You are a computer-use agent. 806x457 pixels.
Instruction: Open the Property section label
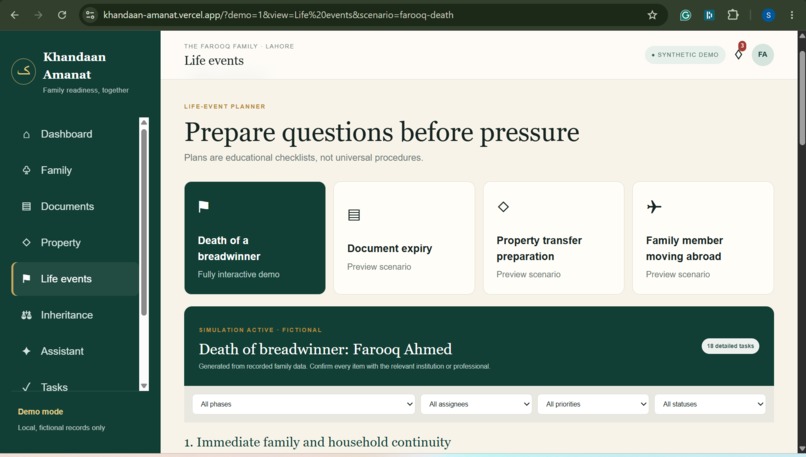click(x=61, y=243)
